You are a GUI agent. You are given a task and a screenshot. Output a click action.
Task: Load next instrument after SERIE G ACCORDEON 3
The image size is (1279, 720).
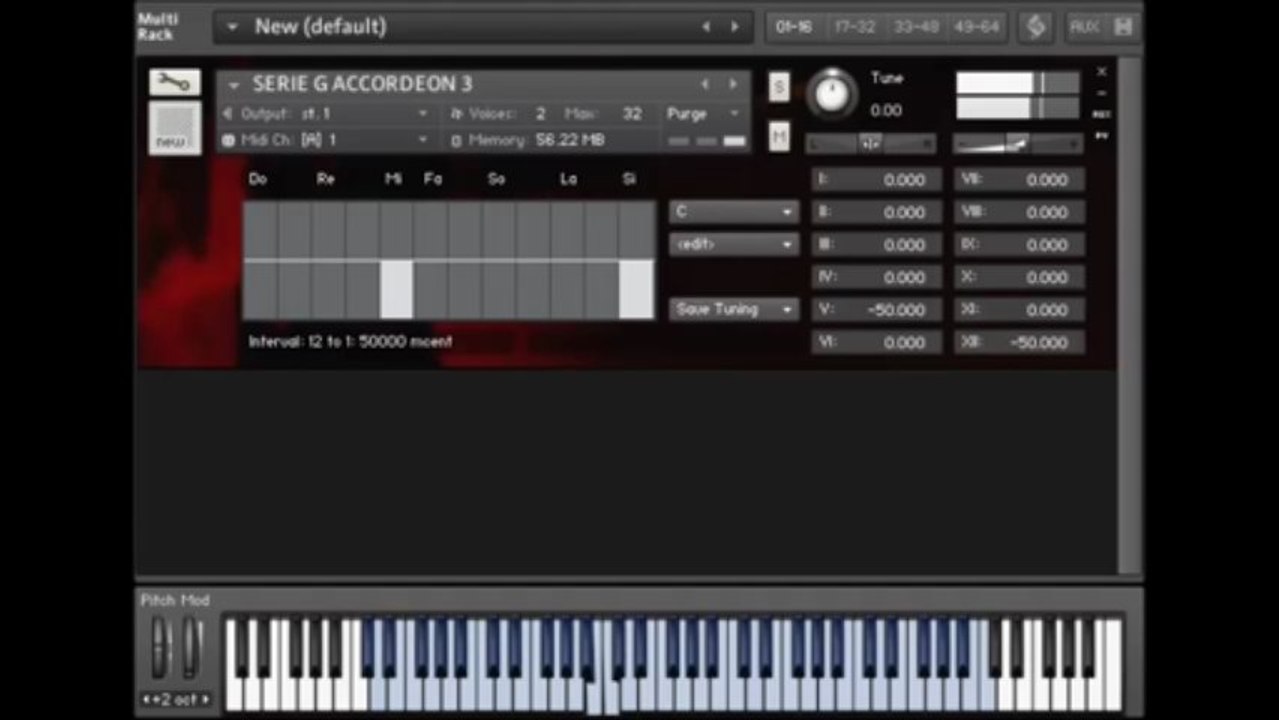pos(733,85)
